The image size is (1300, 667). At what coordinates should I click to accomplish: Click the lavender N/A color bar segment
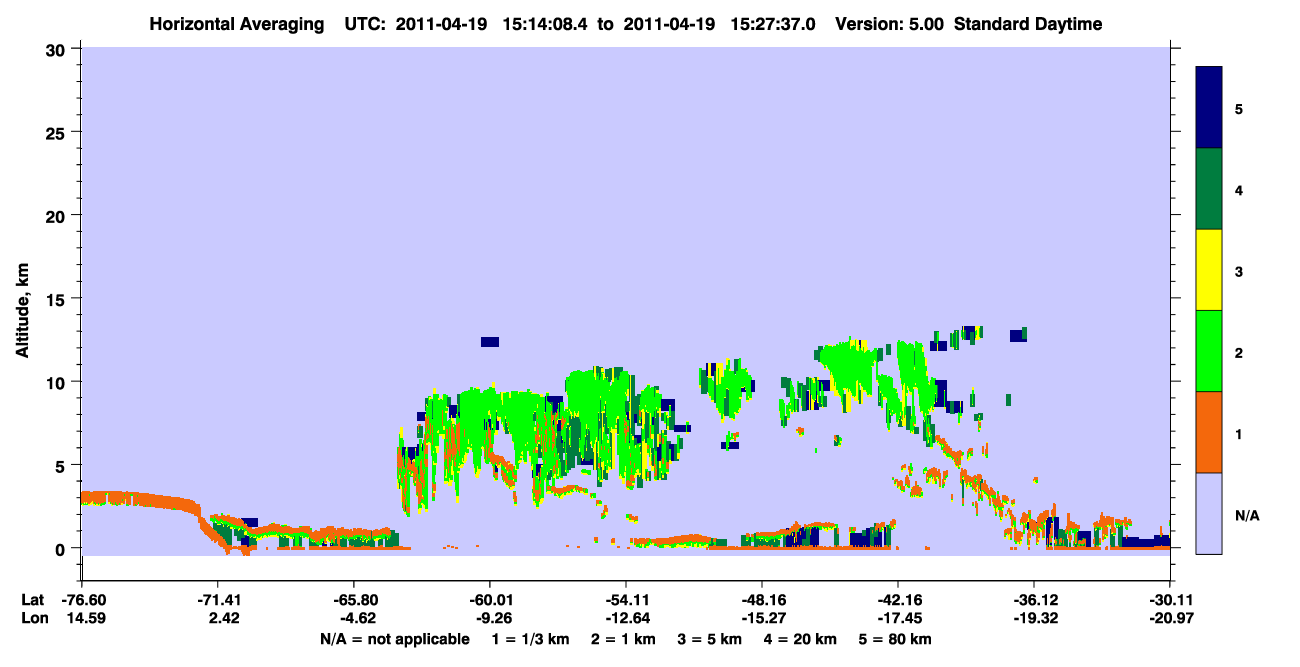pos(1209,513)
